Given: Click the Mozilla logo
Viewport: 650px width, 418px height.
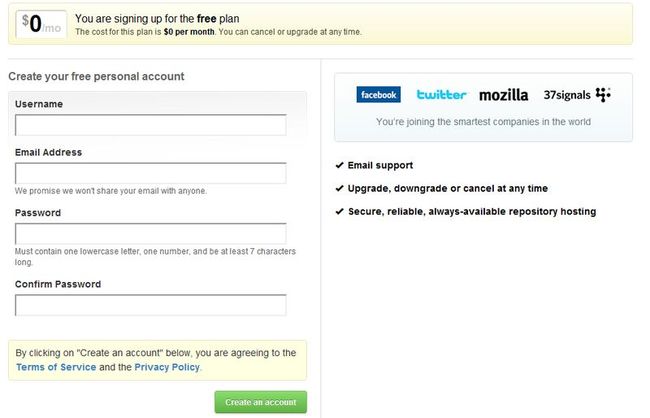Looking at the screenshot, I should tap(503, 95).
